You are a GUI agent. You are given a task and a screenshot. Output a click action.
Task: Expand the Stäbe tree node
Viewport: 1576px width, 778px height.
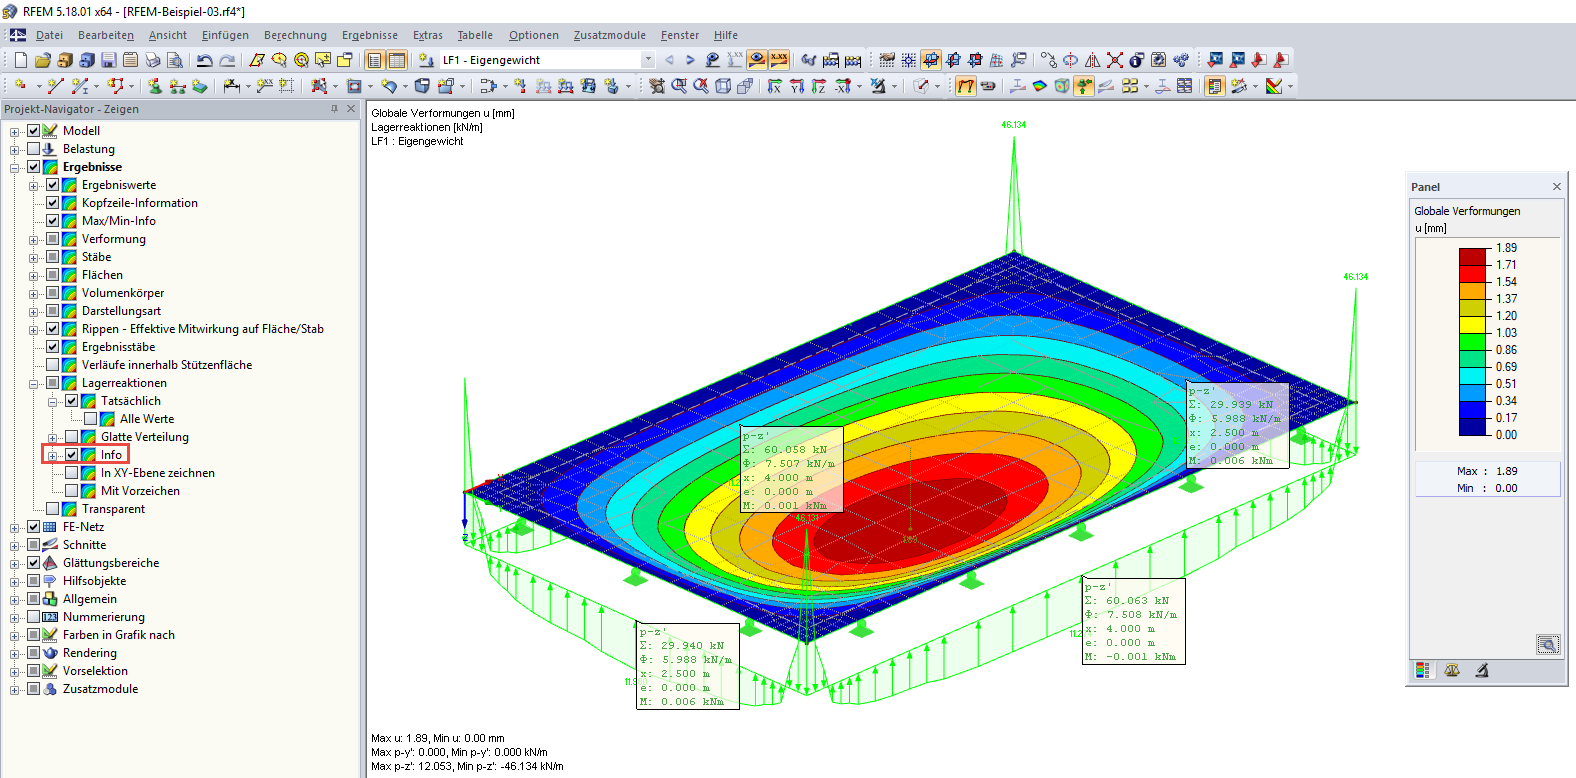coord(33,257)
